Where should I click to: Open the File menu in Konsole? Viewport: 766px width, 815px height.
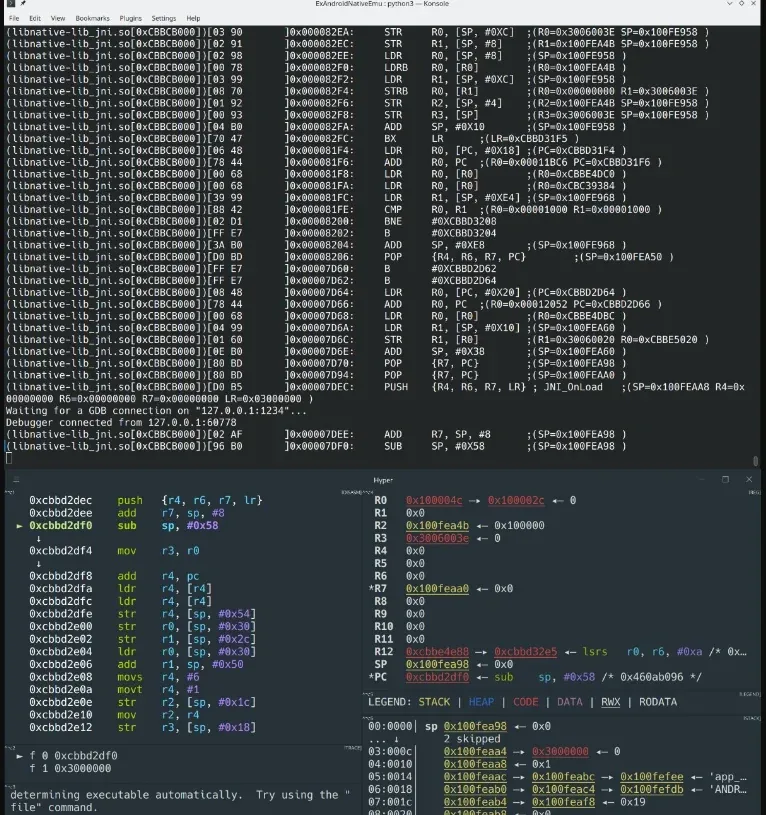click(x=14, y=18)
